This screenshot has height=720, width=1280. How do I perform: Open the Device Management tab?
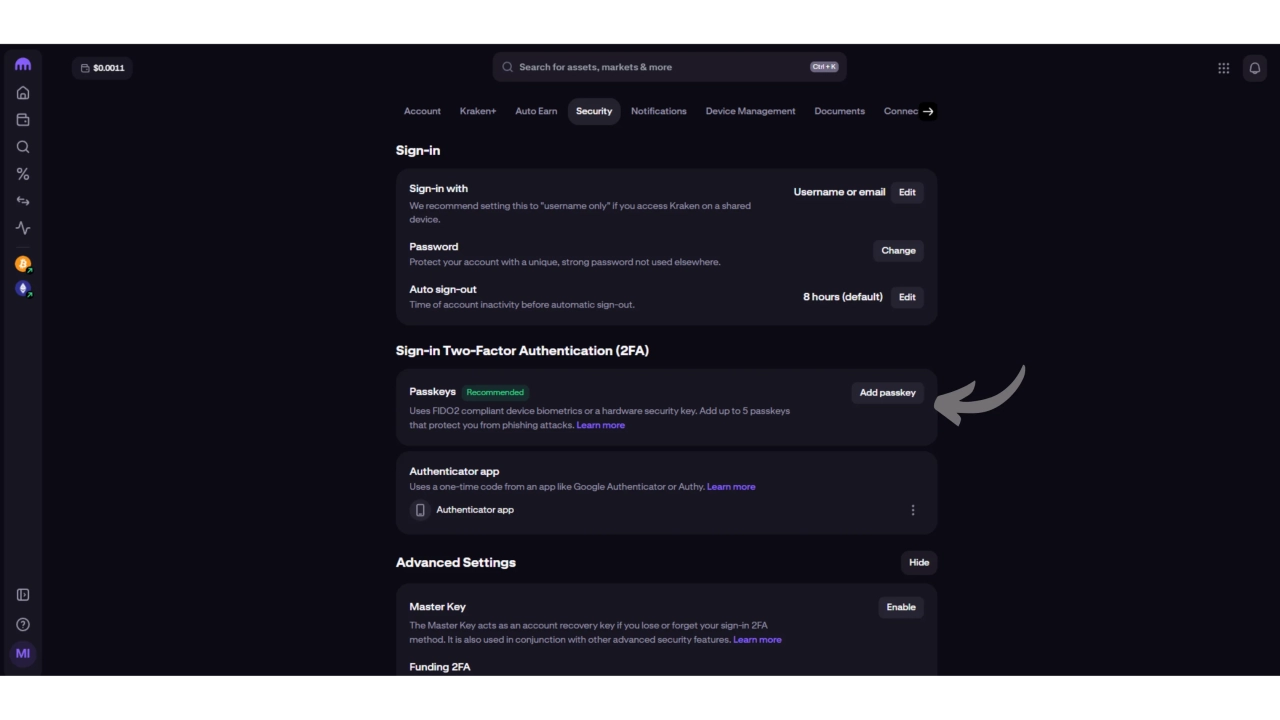(750, 111)
